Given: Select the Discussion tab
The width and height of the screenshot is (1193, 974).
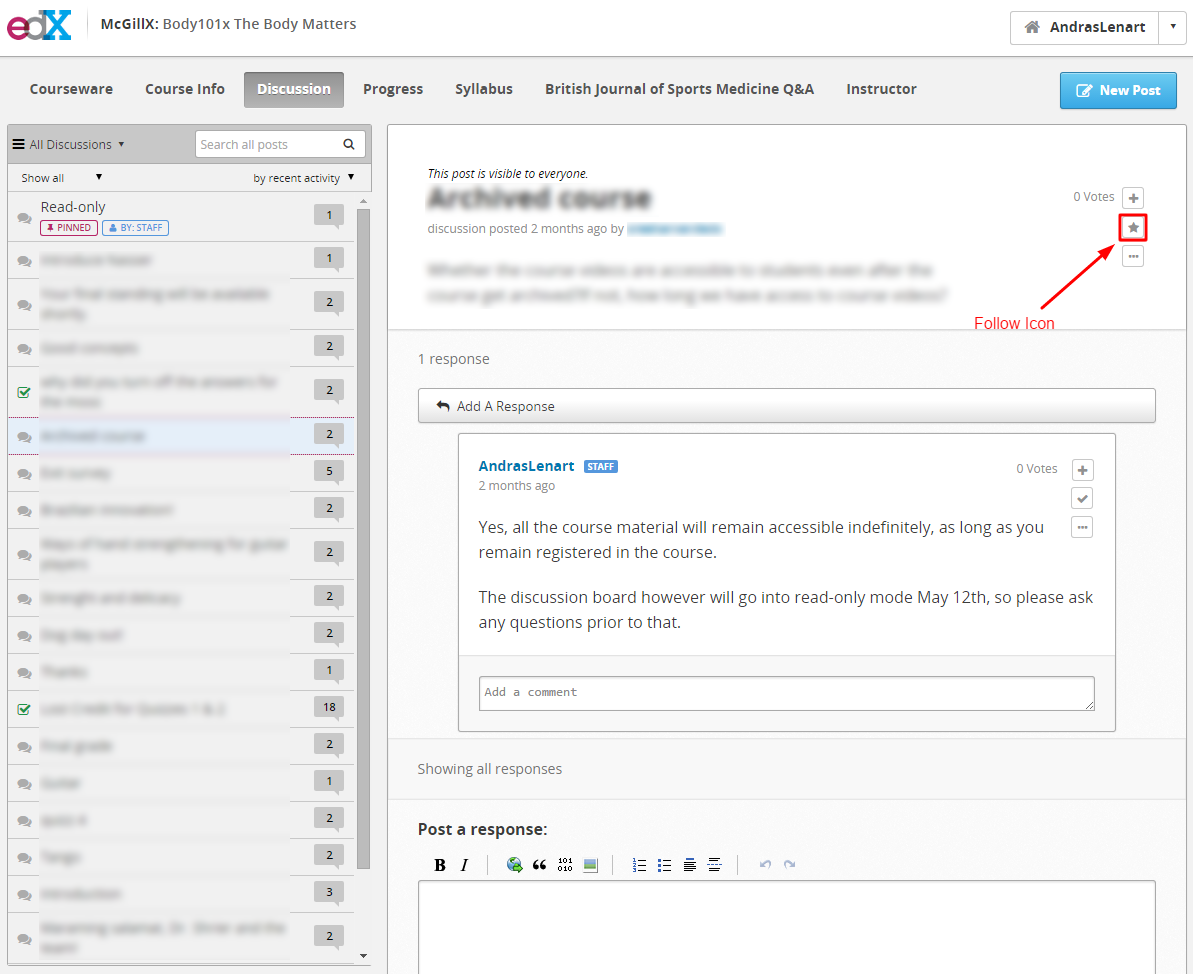Looking at the screenshot, I should [294, 89].
